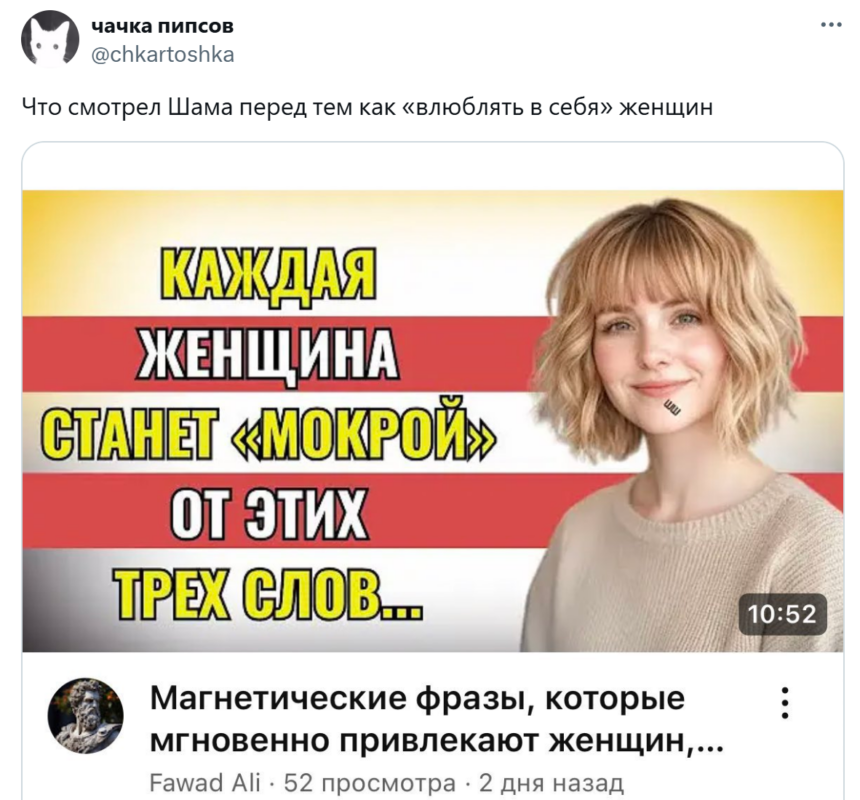Screen dimensions: 860x800
Task: Click the tweet text about Шама
Action: point(367,107)
